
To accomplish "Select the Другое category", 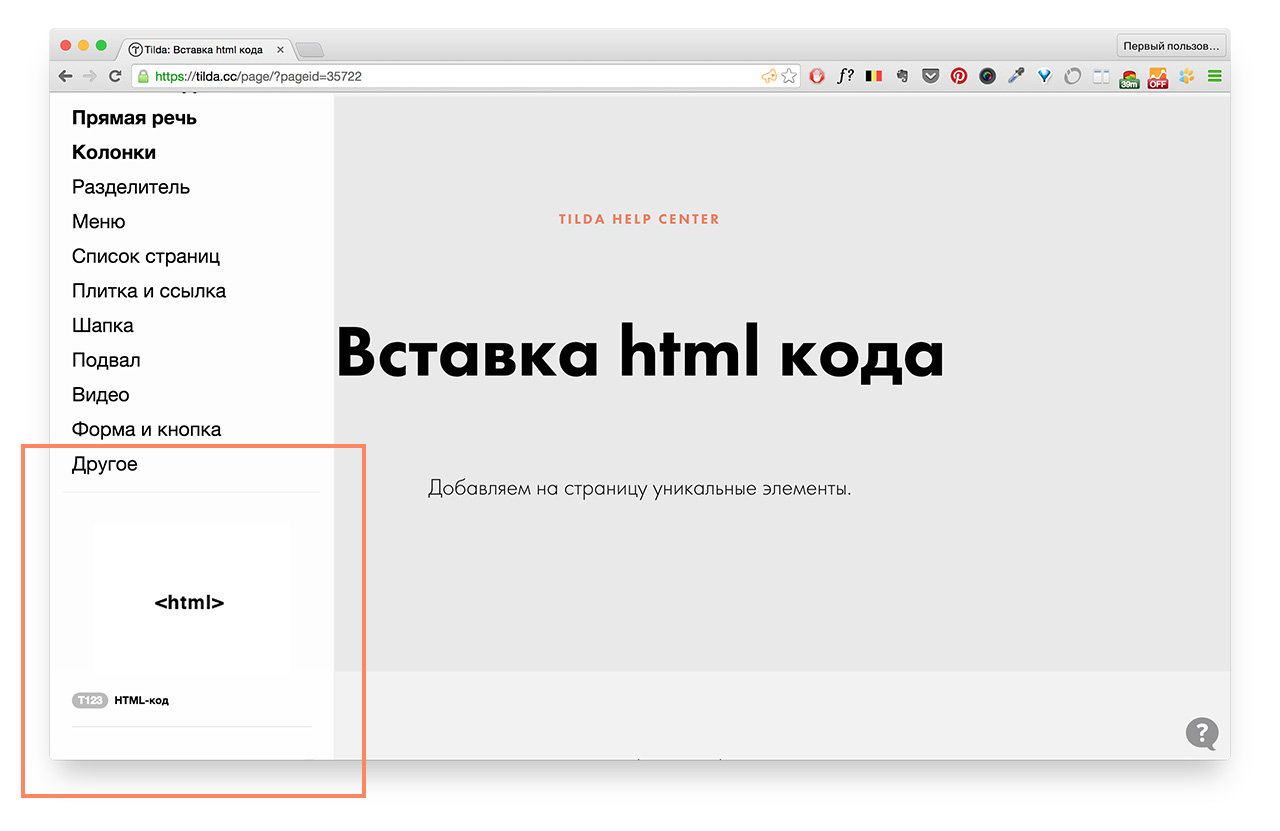I will pos(105,464).
